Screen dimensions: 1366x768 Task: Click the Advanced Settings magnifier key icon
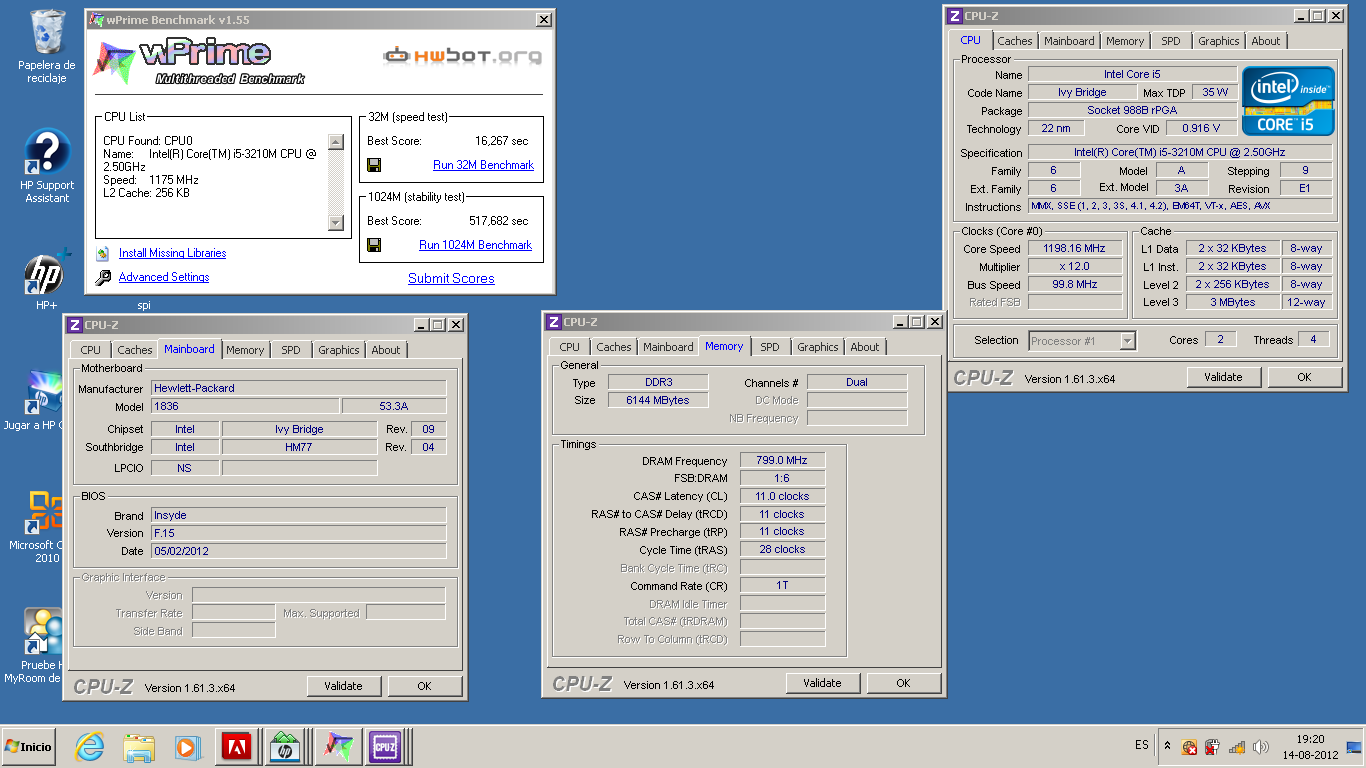click(103, 277)
